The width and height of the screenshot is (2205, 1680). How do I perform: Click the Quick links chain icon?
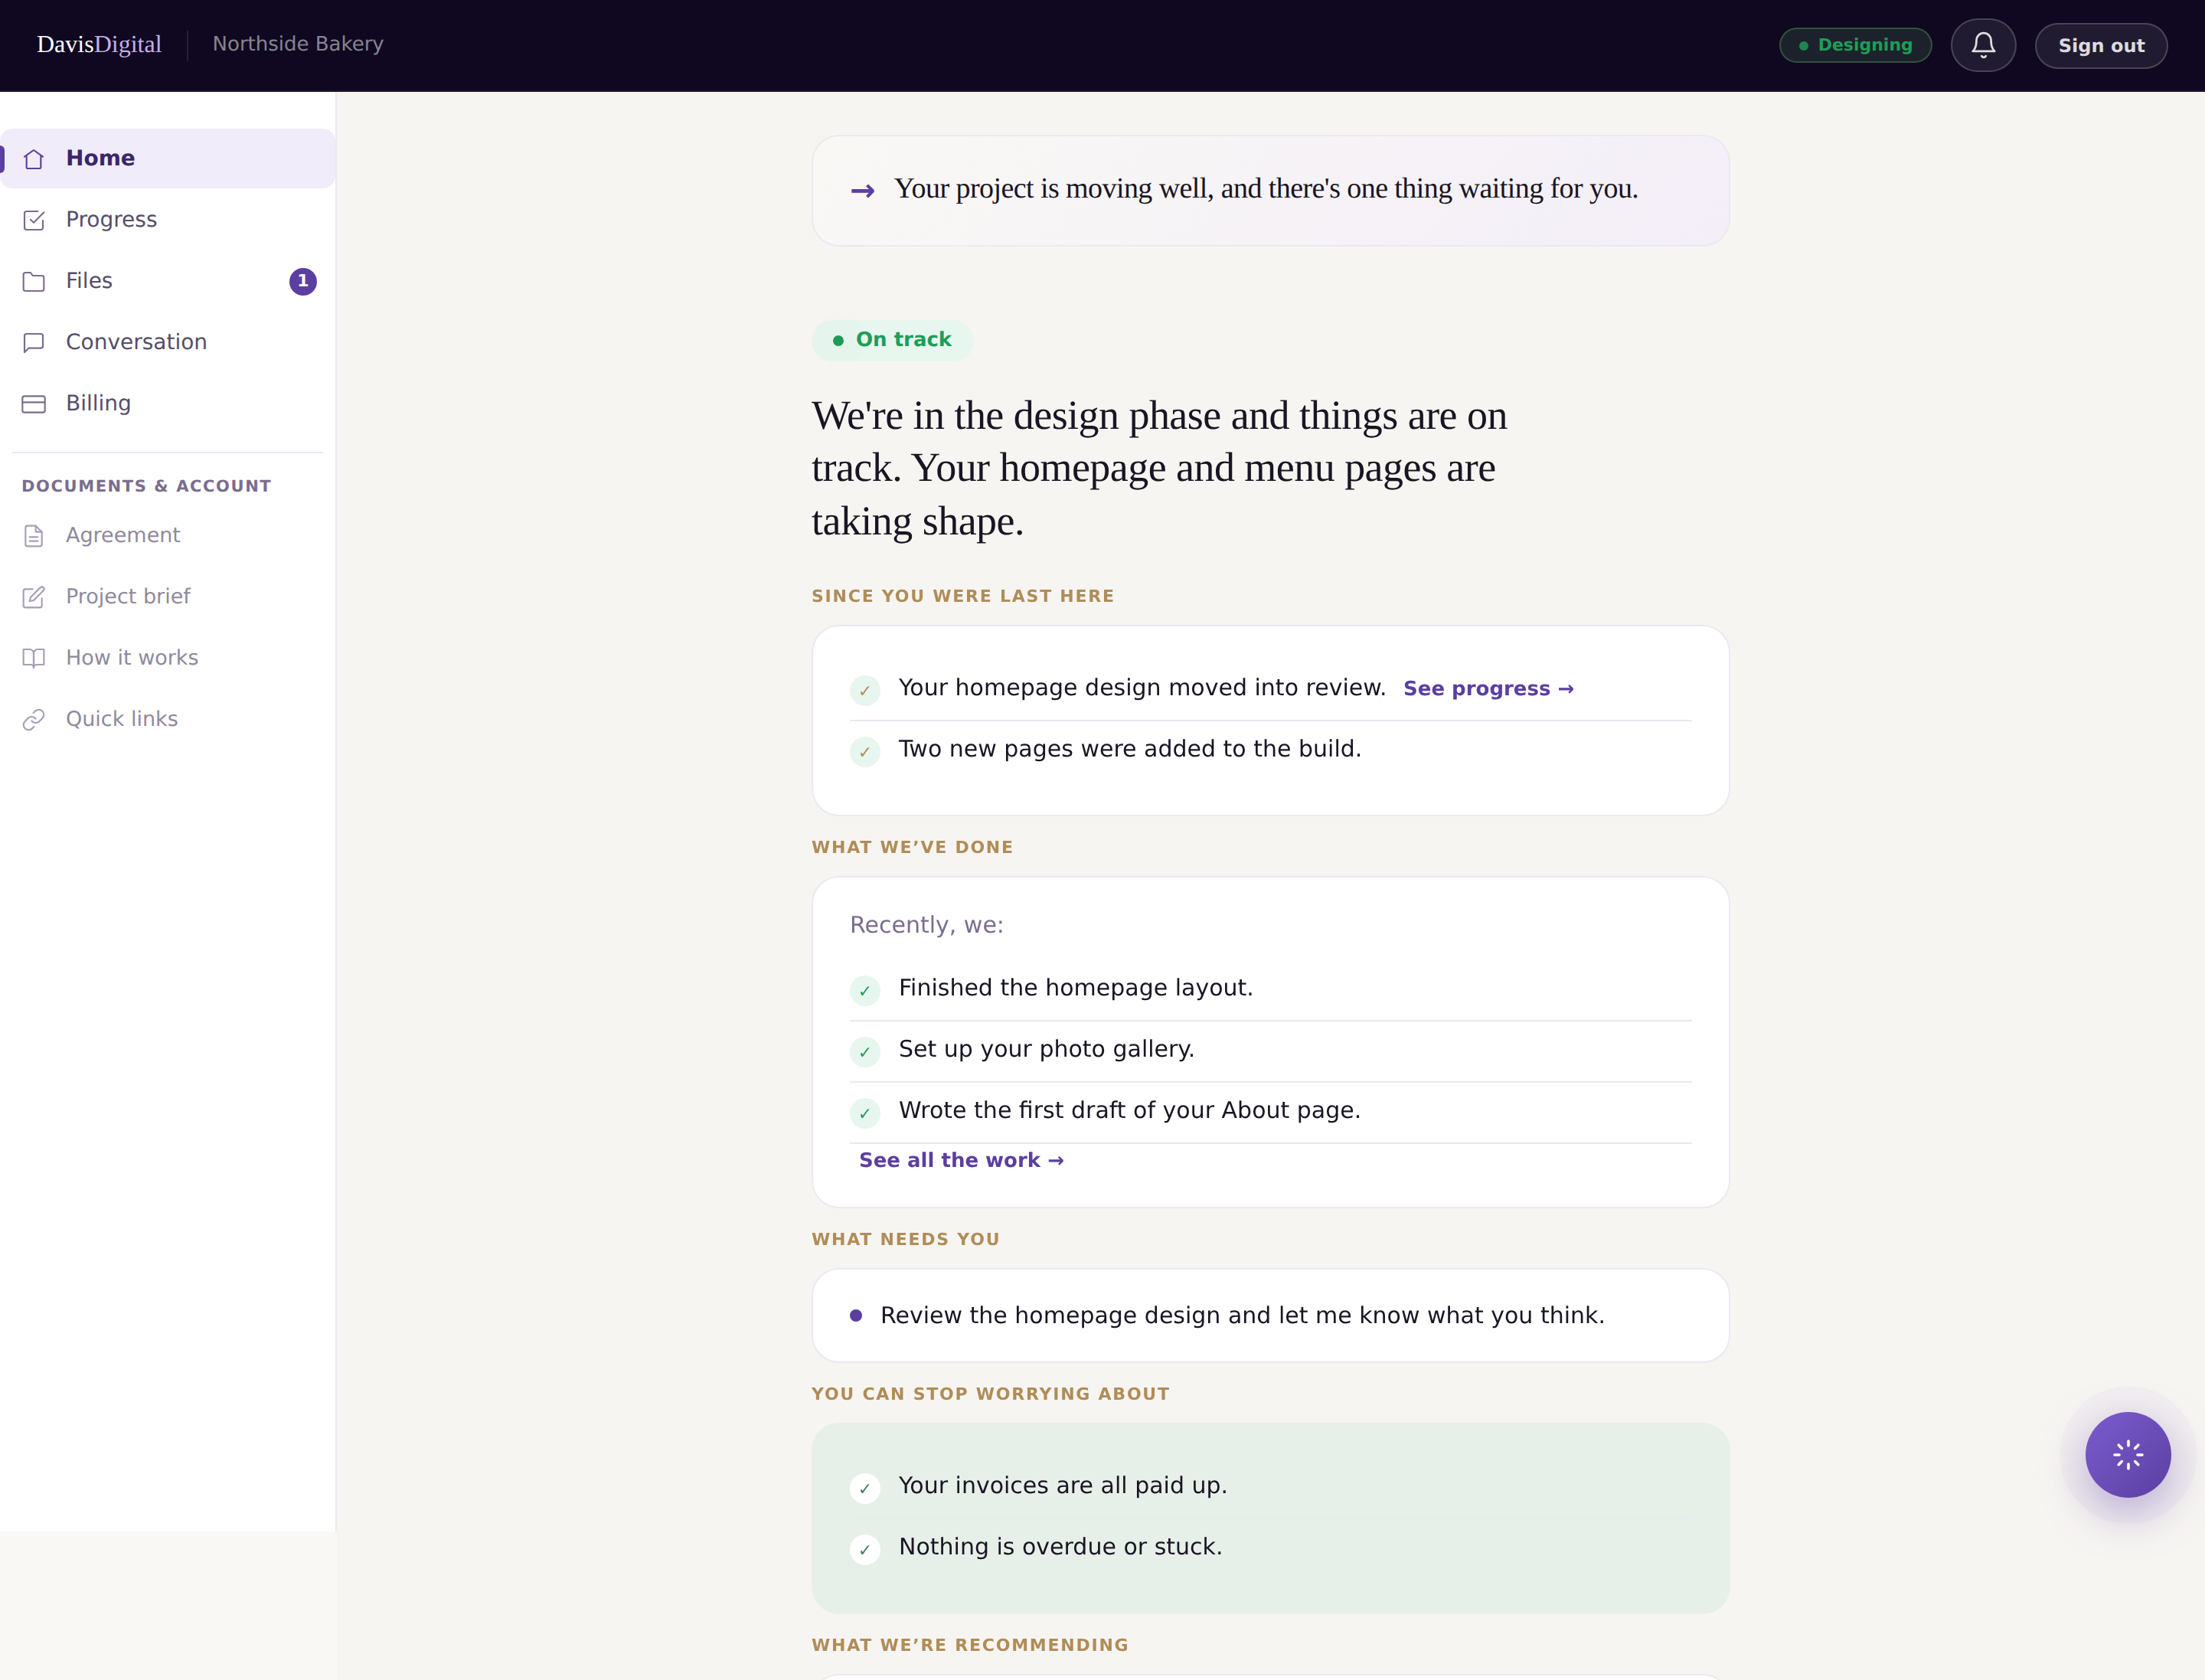(34, 720)
